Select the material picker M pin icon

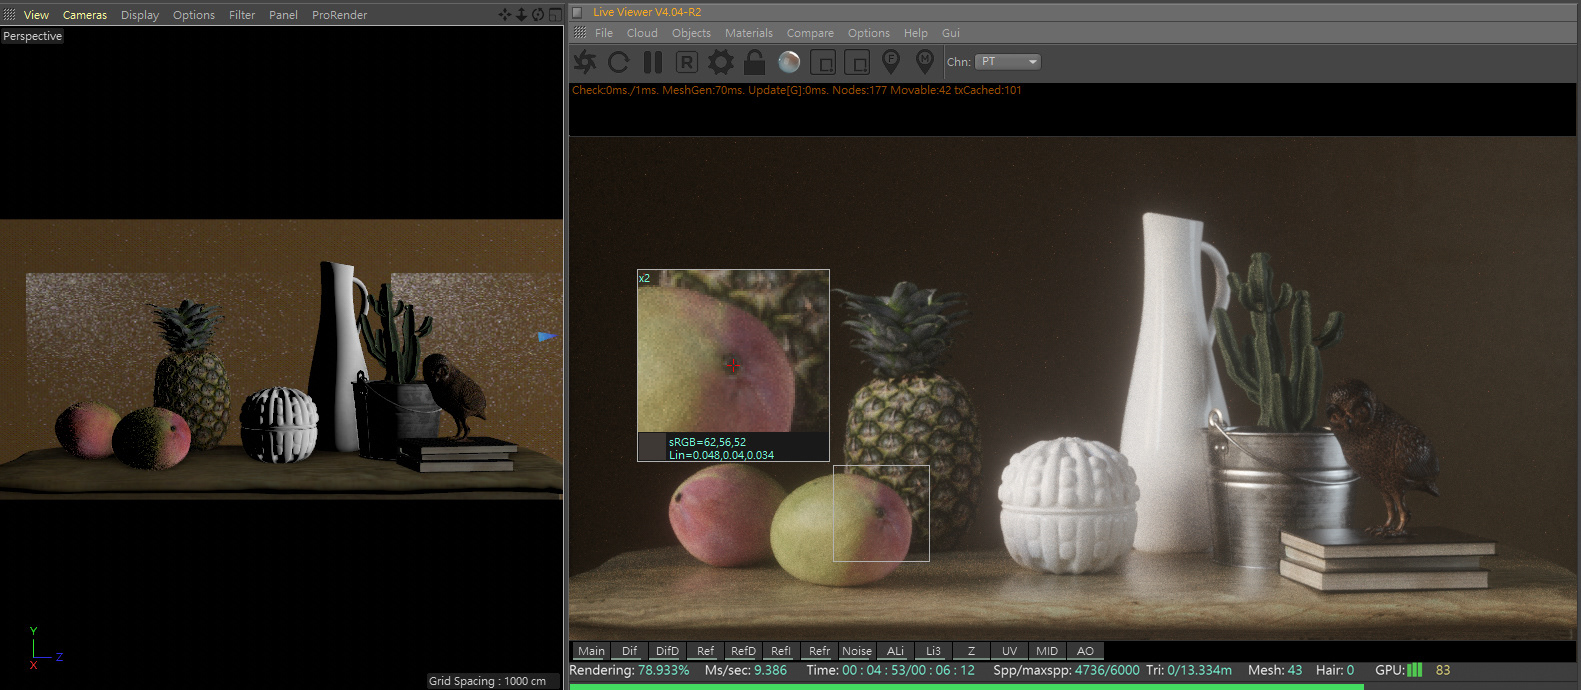point(925,62)
